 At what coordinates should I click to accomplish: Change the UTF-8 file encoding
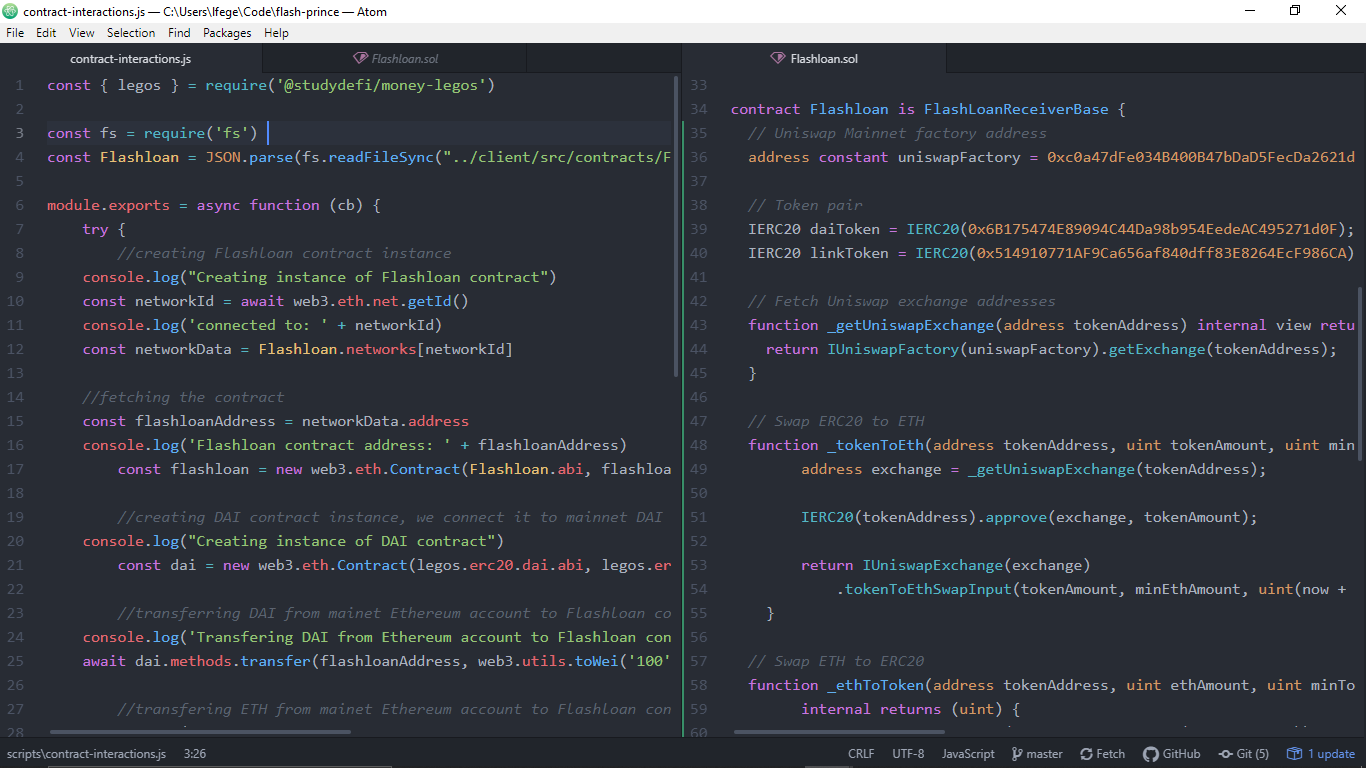click(908, 754)
